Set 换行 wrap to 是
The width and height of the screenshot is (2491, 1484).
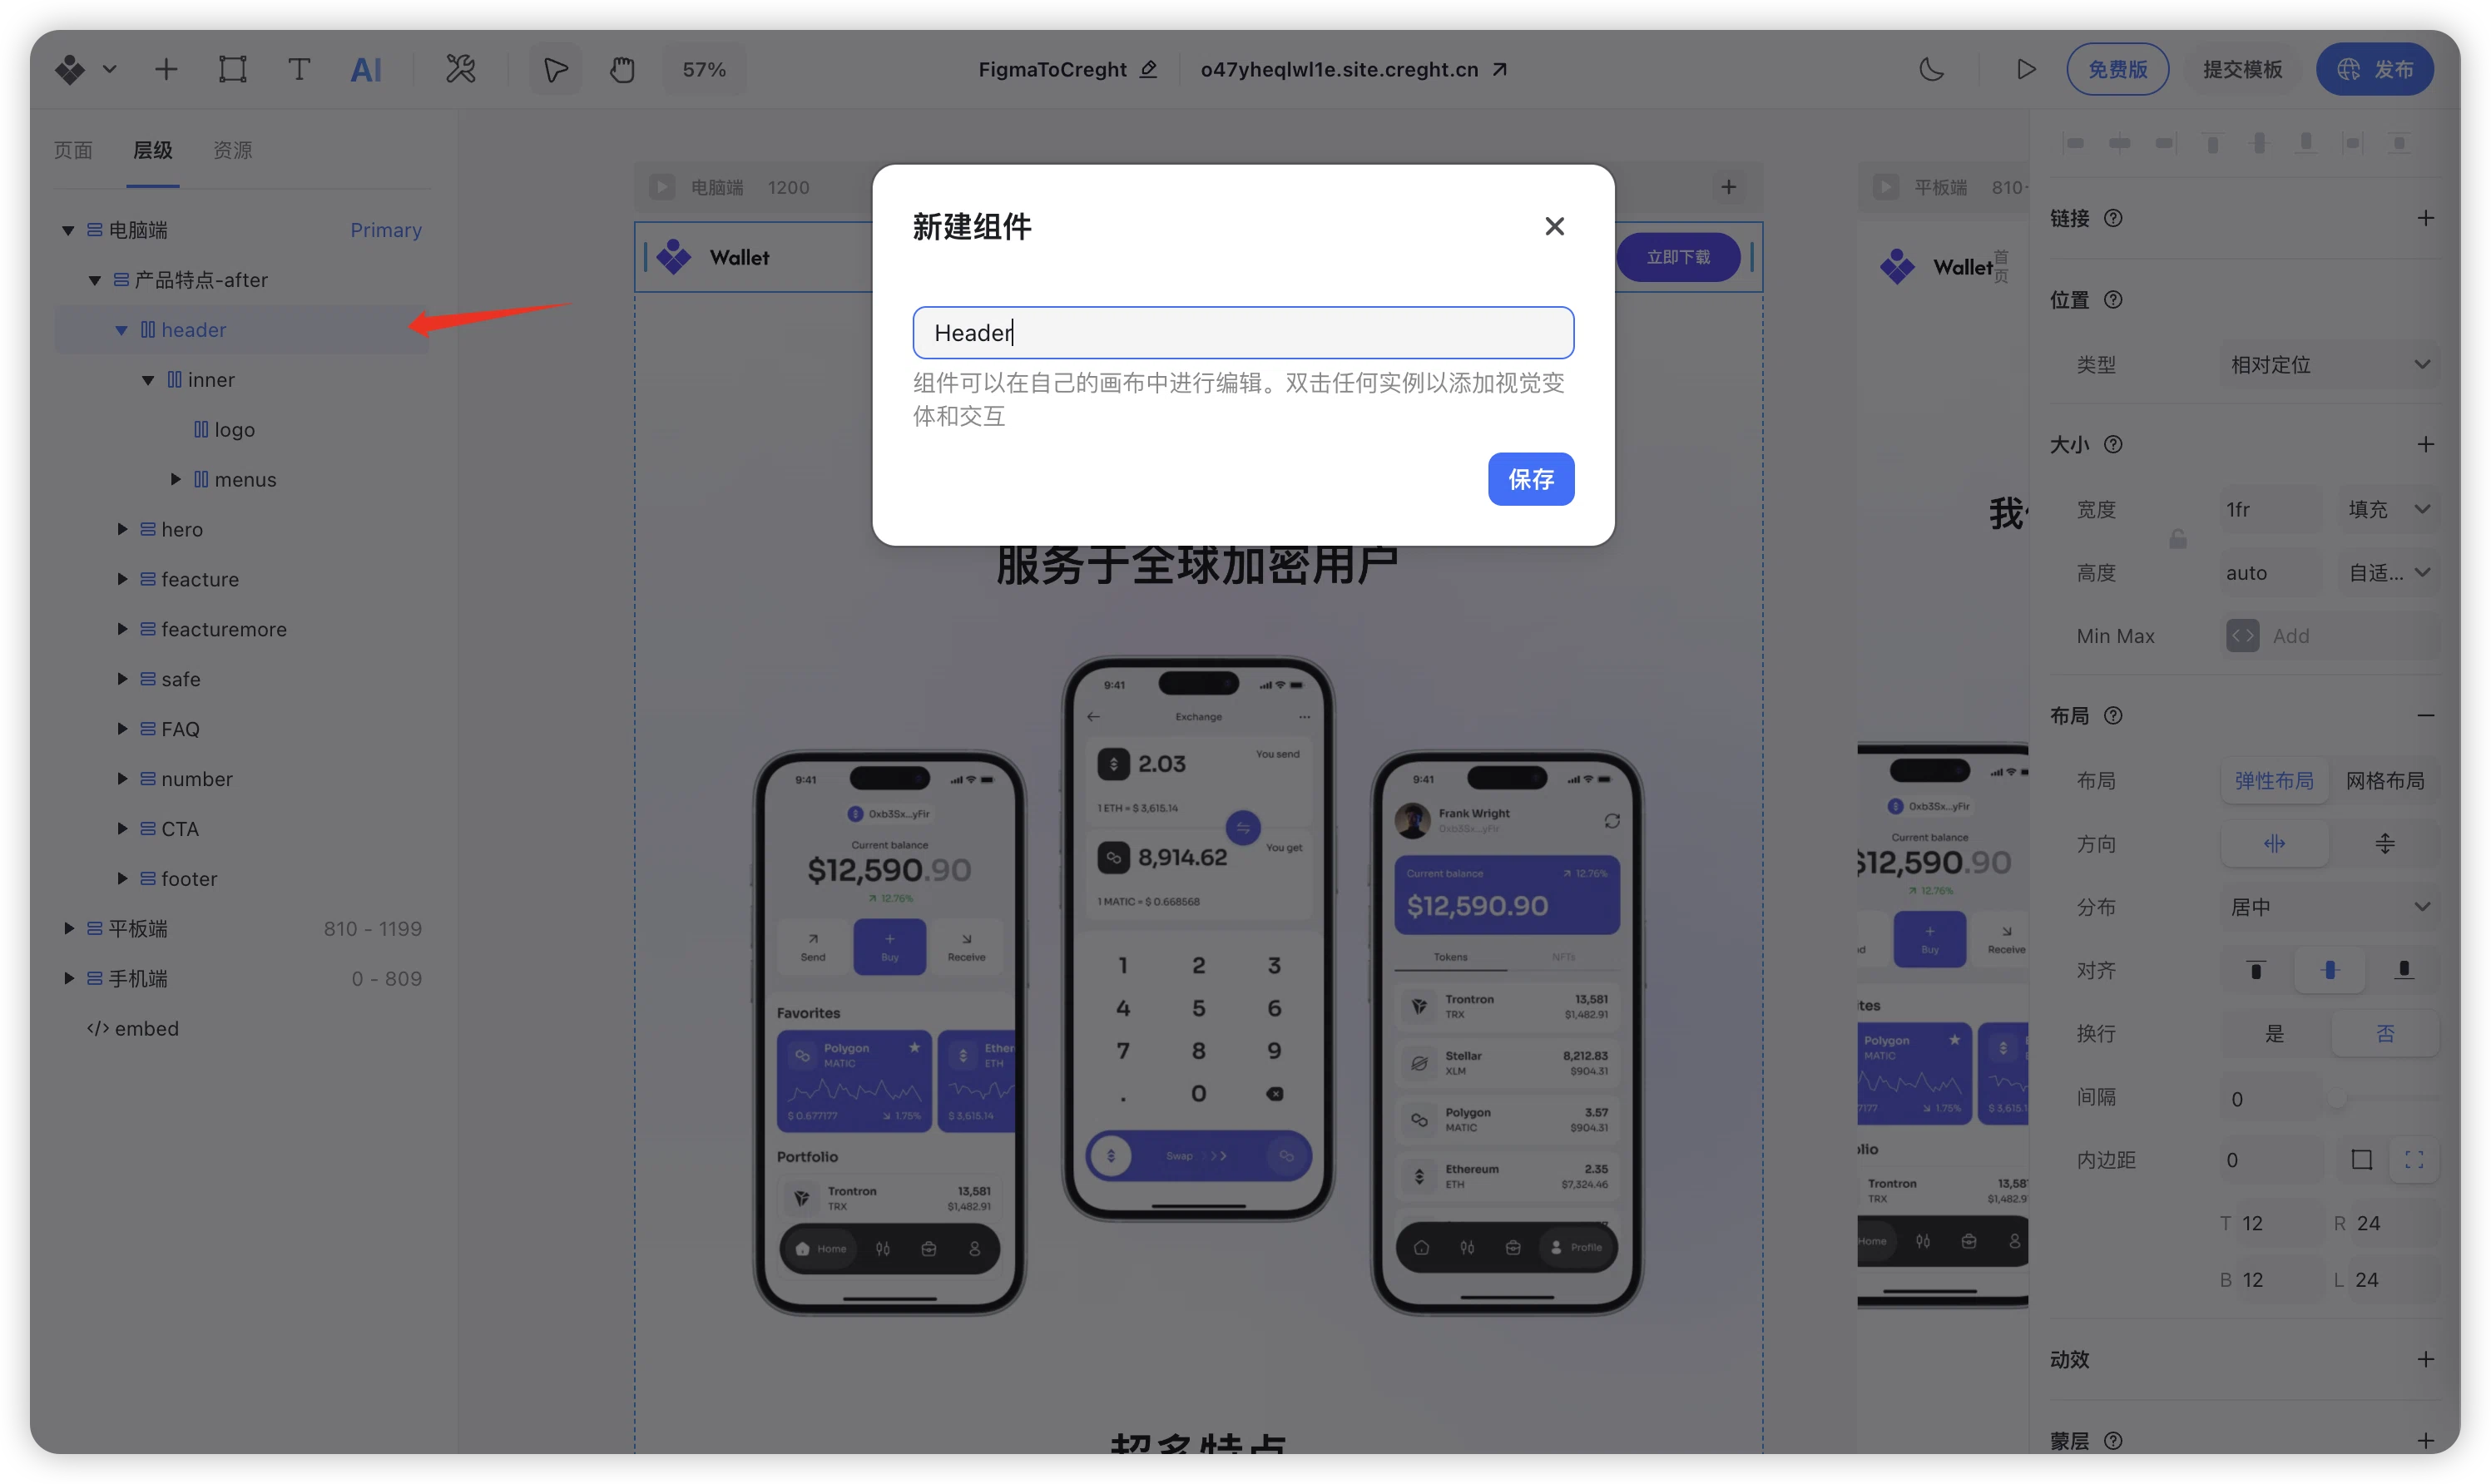coord(2275,1034)
